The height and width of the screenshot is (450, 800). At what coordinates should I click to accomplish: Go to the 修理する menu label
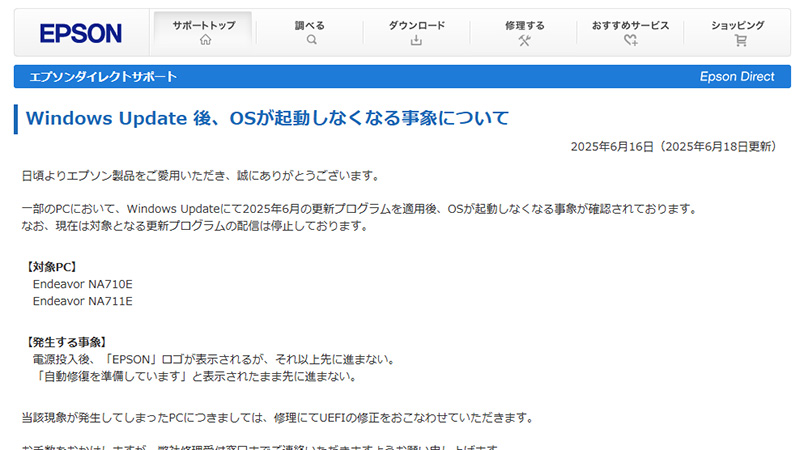click(525, 25)
